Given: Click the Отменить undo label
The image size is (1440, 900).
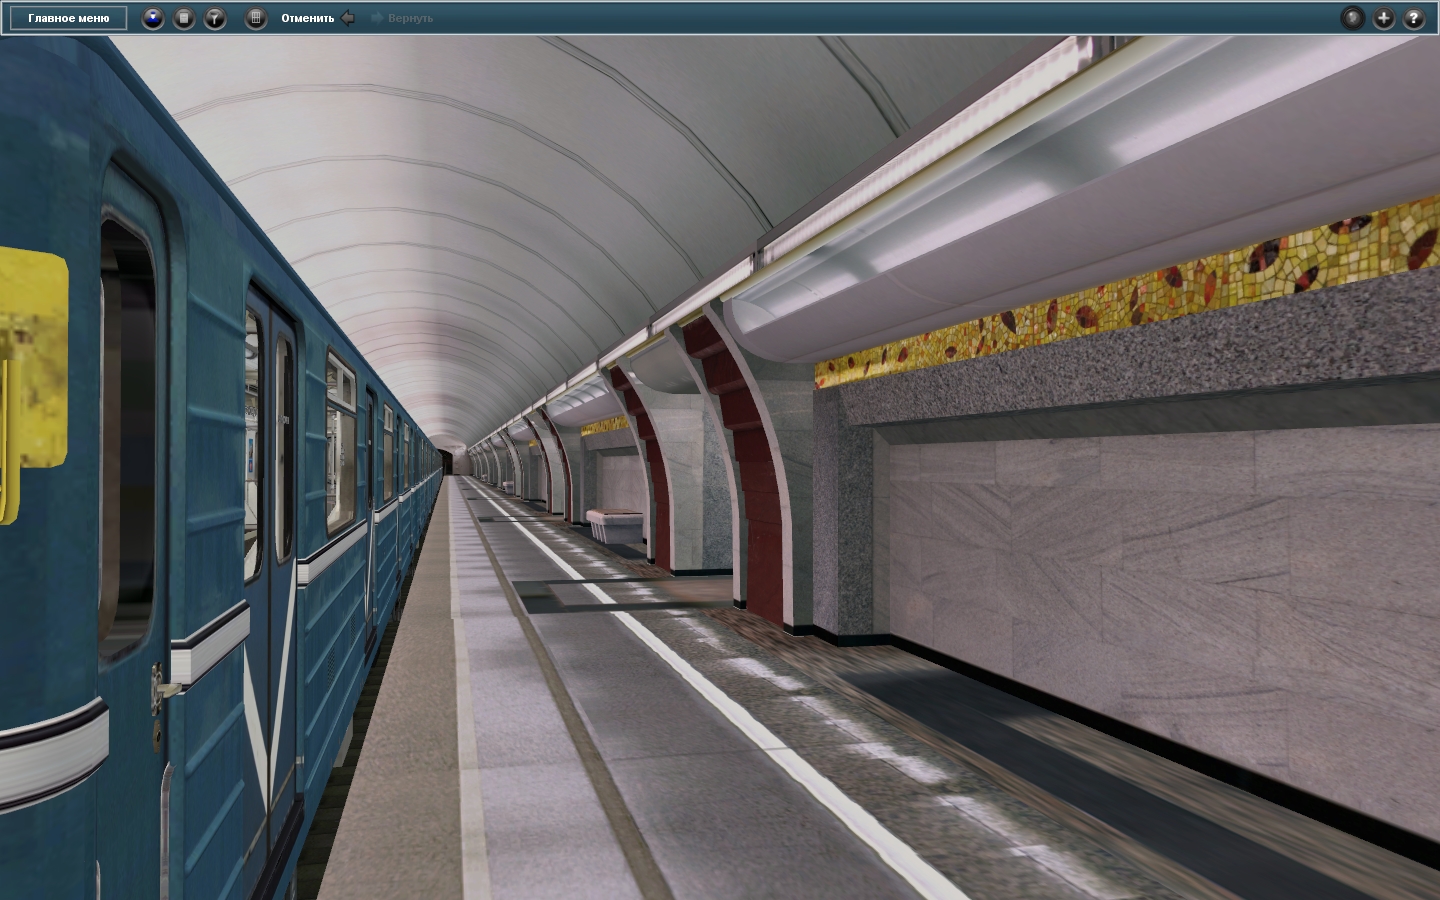Looking at the screenshot, I should pos(307,18).
